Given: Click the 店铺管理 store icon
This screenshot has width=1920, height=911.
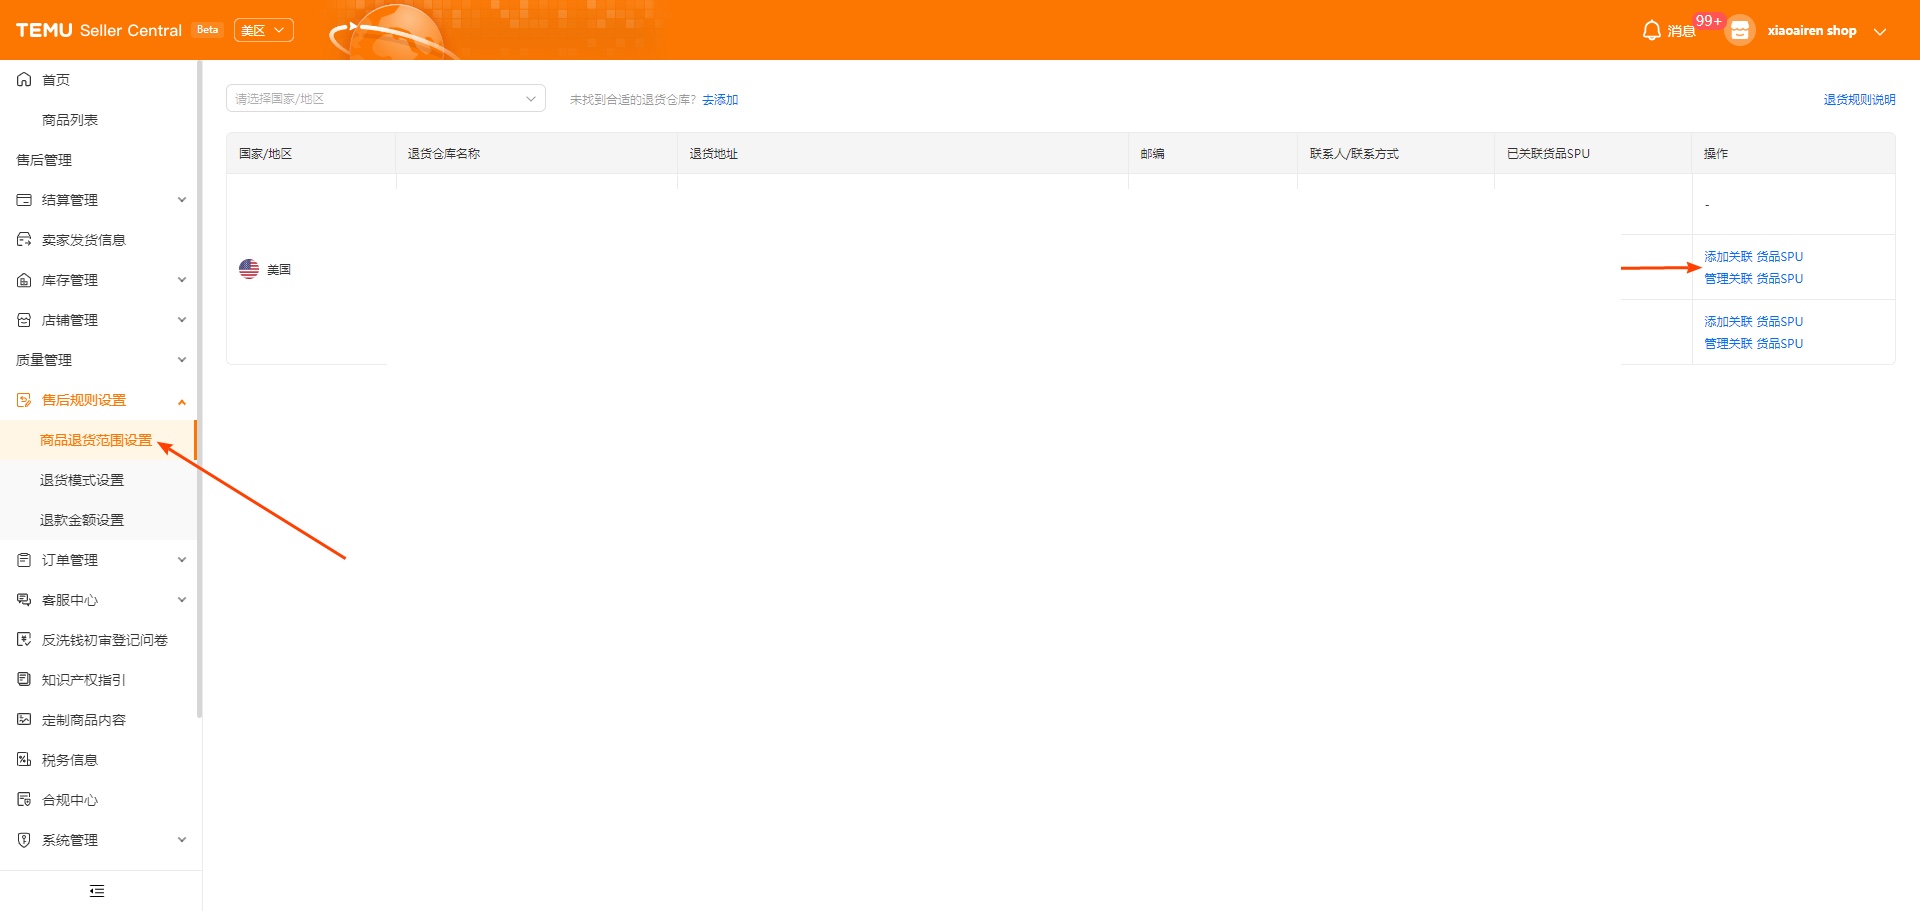Looking at the screenshot, I should 24,320.
